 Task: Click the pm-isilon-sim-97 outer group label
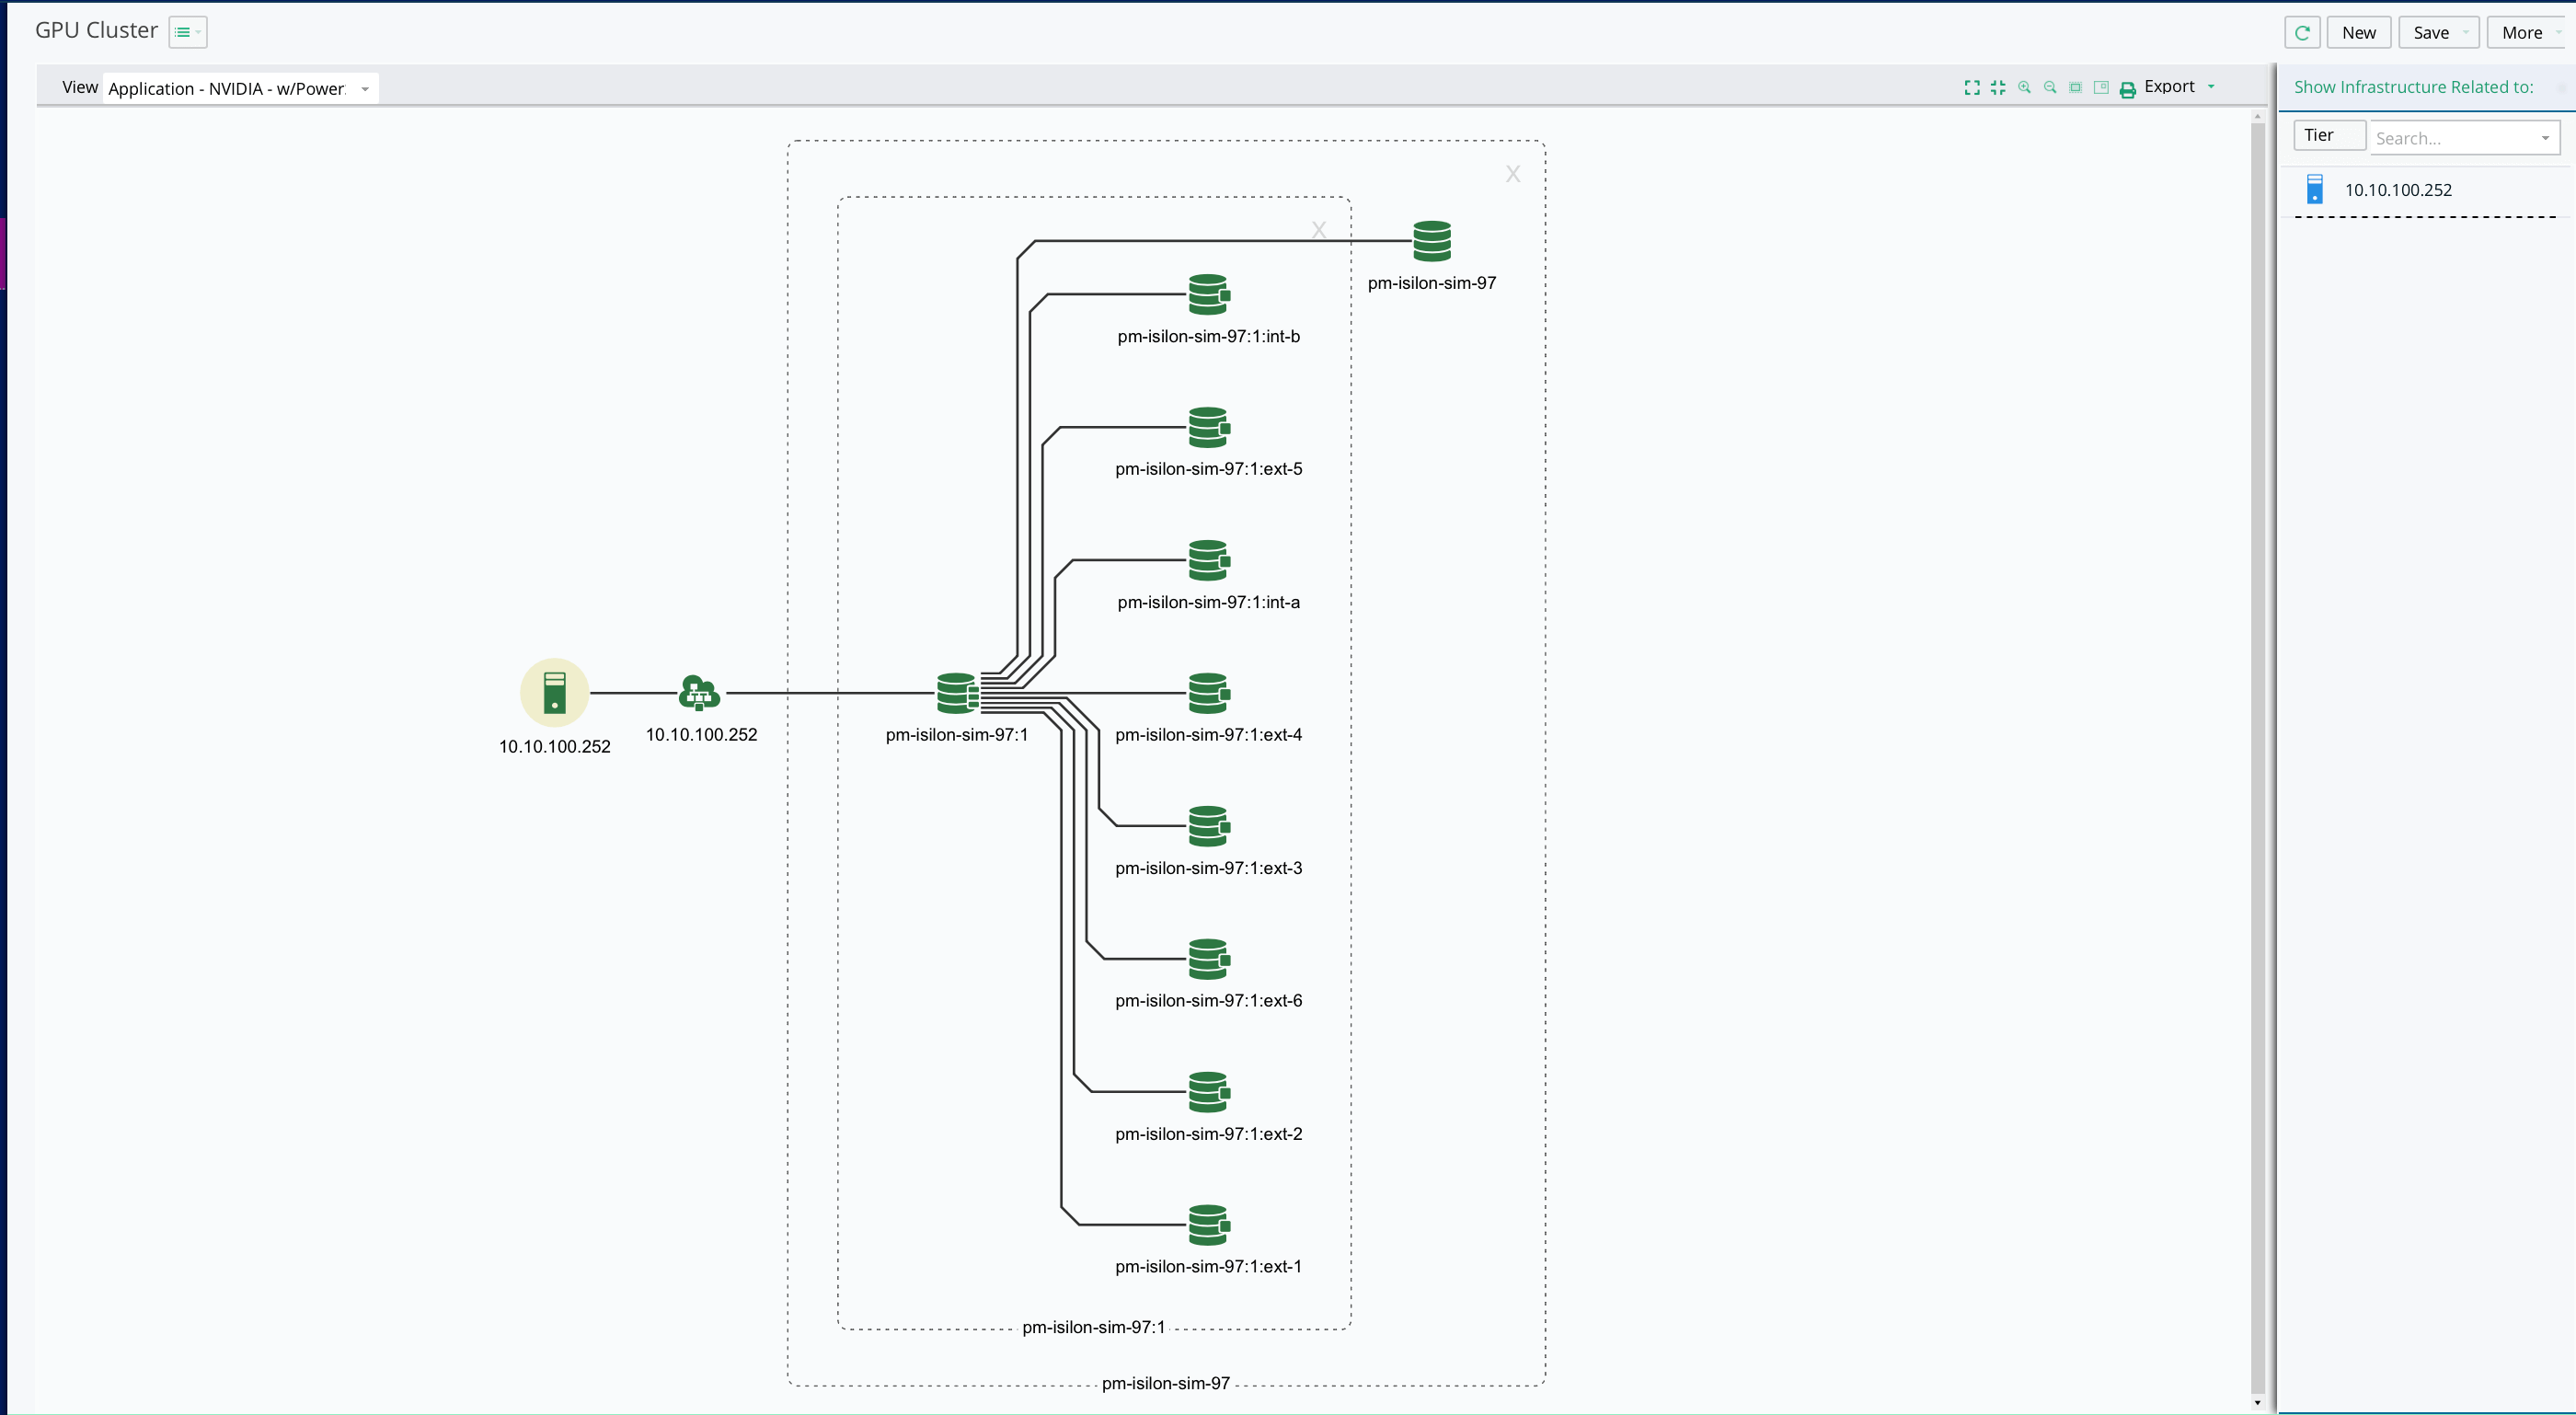pyautogui.click(x=1165, y=1383)
